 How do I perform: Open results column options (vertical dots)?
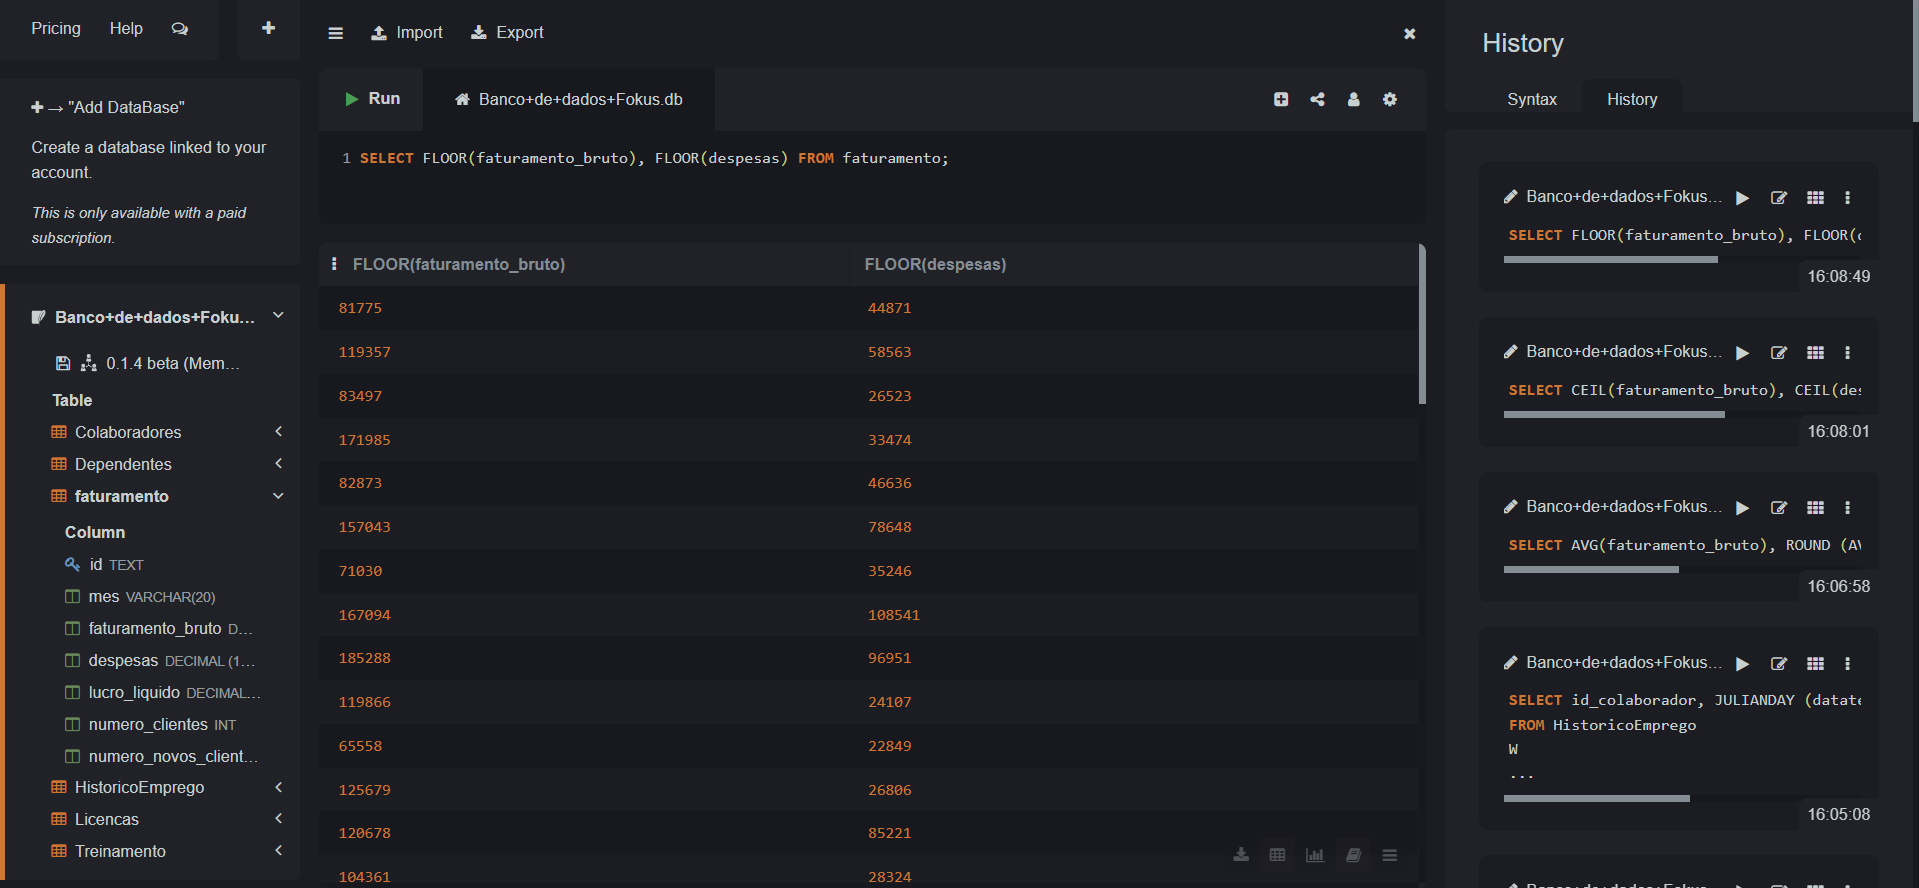click(334, 264)
